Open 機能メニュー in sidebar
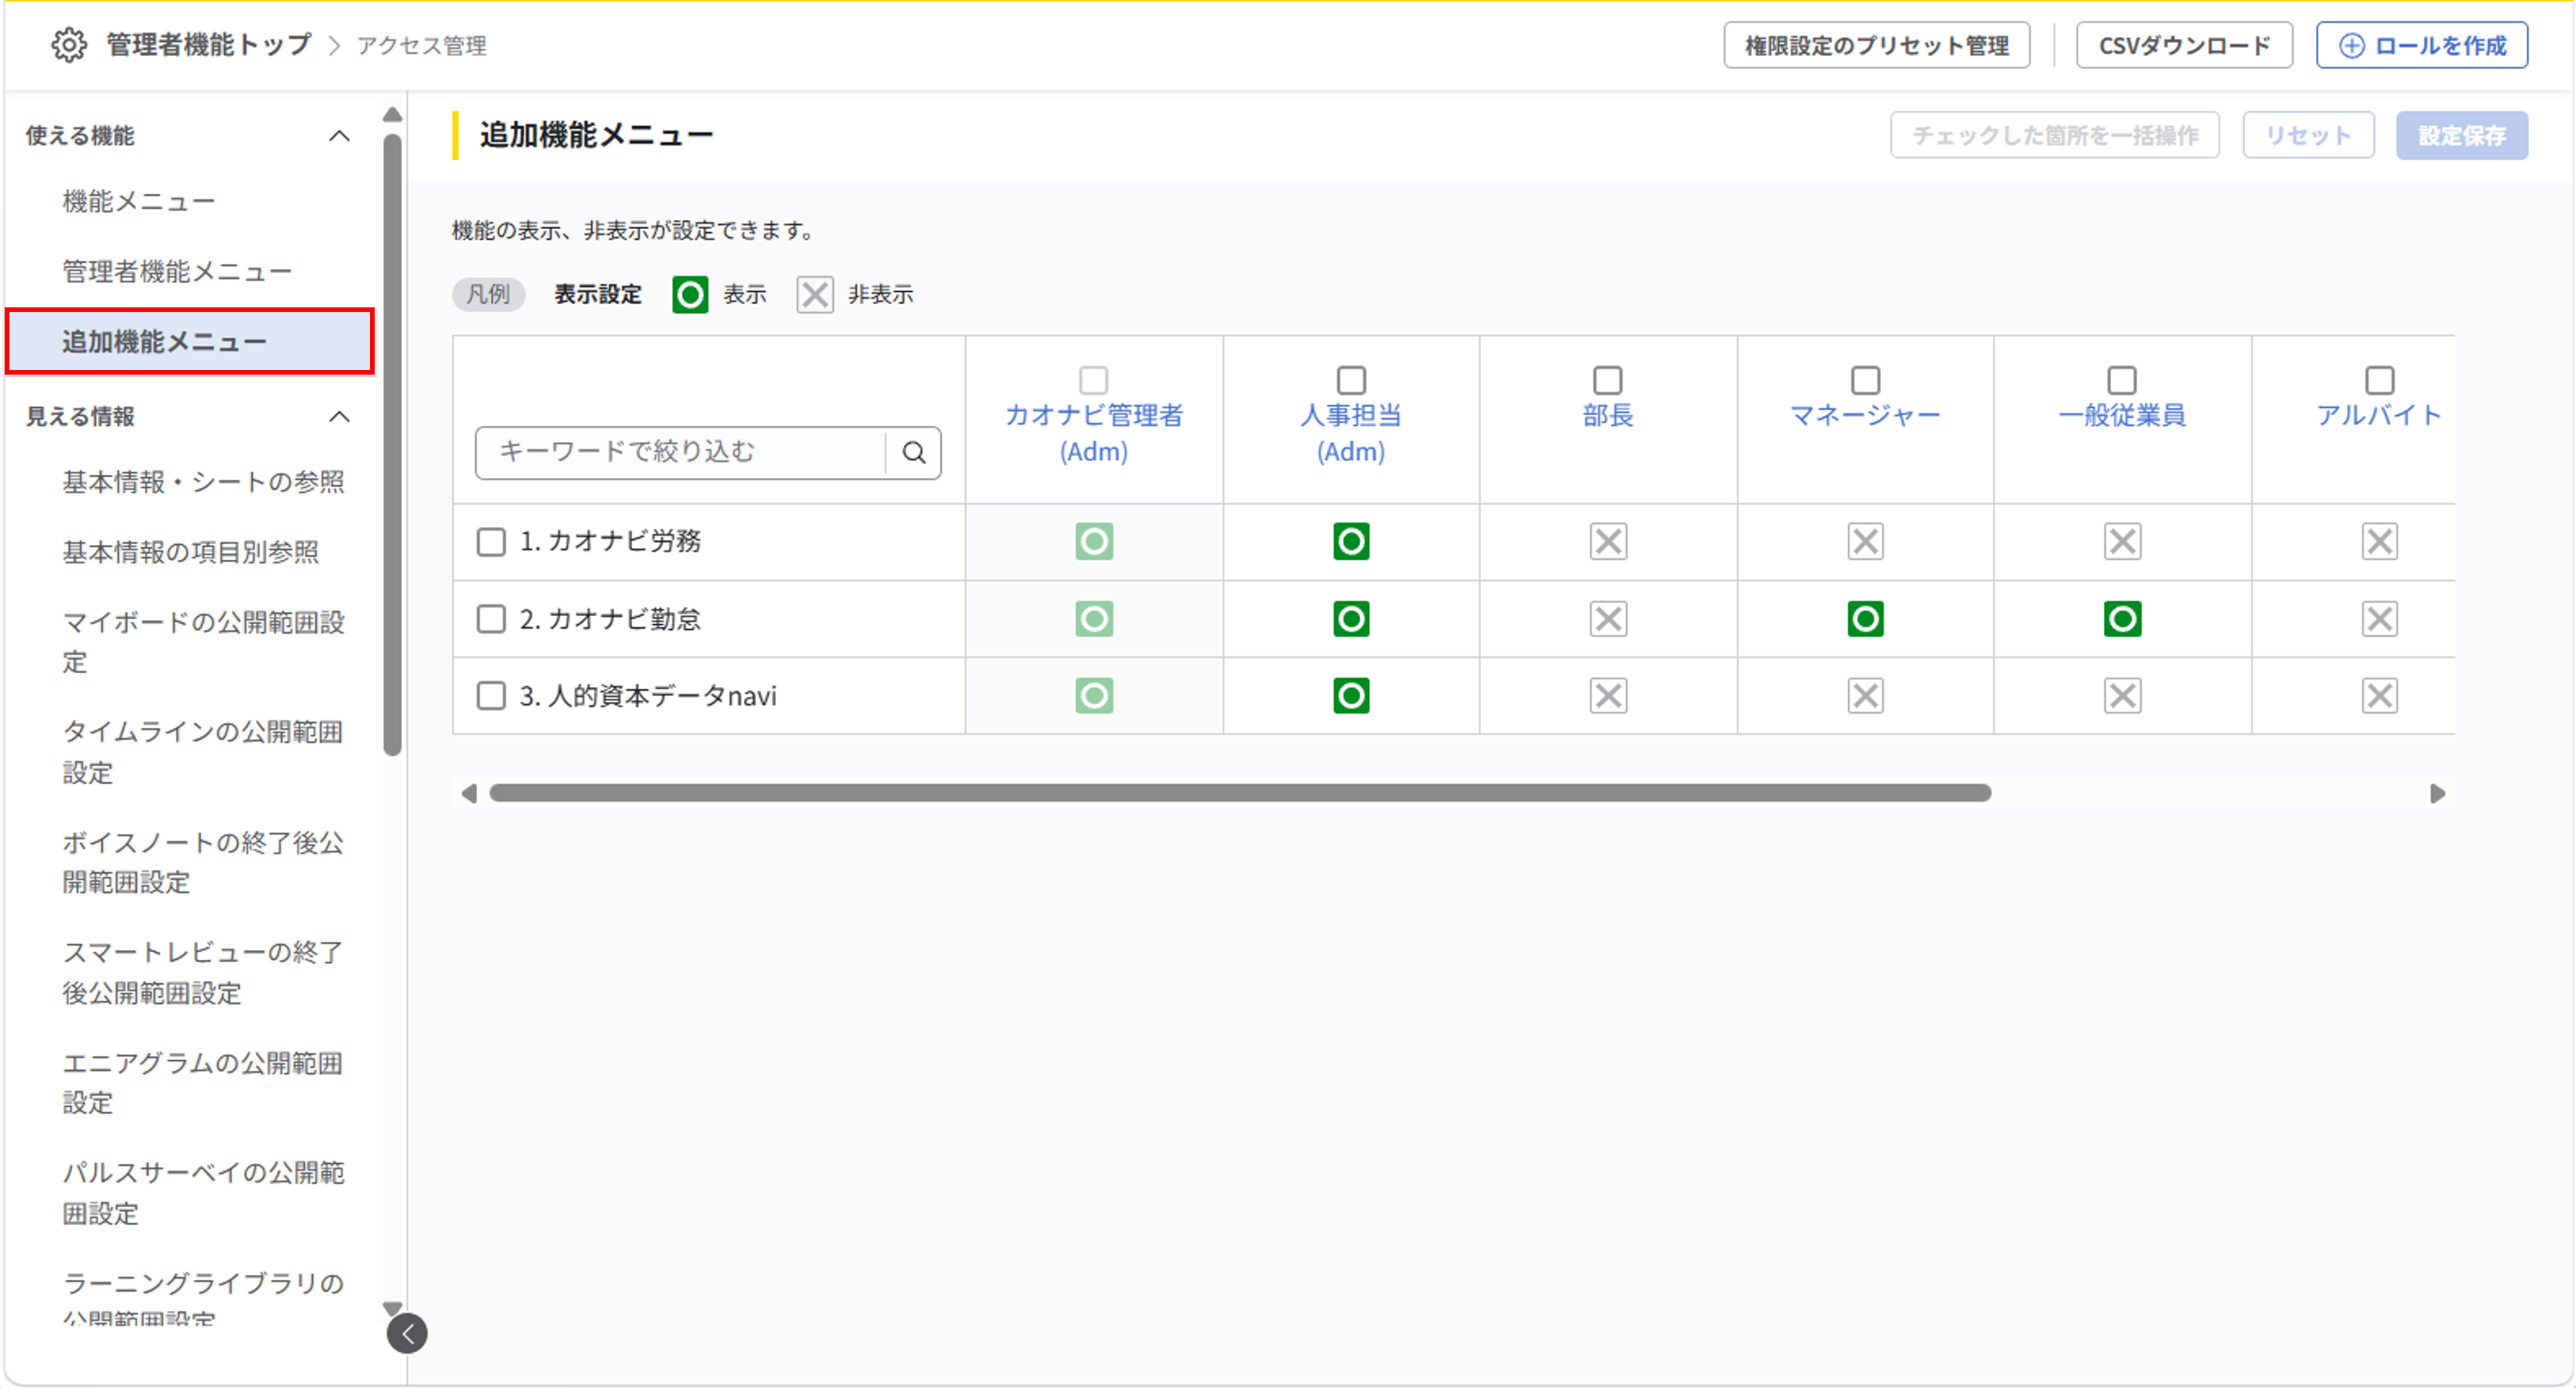The width and height of the screenshot is (2576, 1388). [x=139, y=202]
